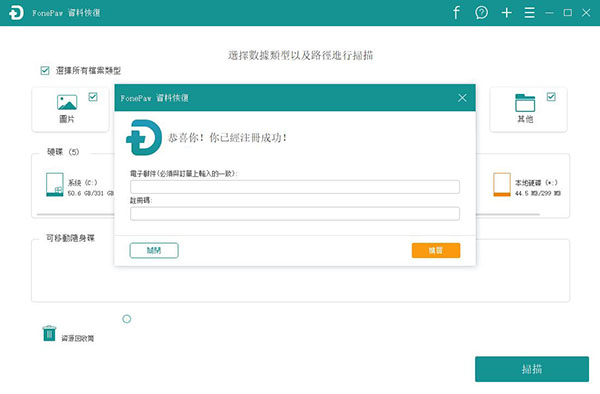The image size is (600, 394).
Task: Select the 其他 folder type icon
Action: [x=525, y=103]
